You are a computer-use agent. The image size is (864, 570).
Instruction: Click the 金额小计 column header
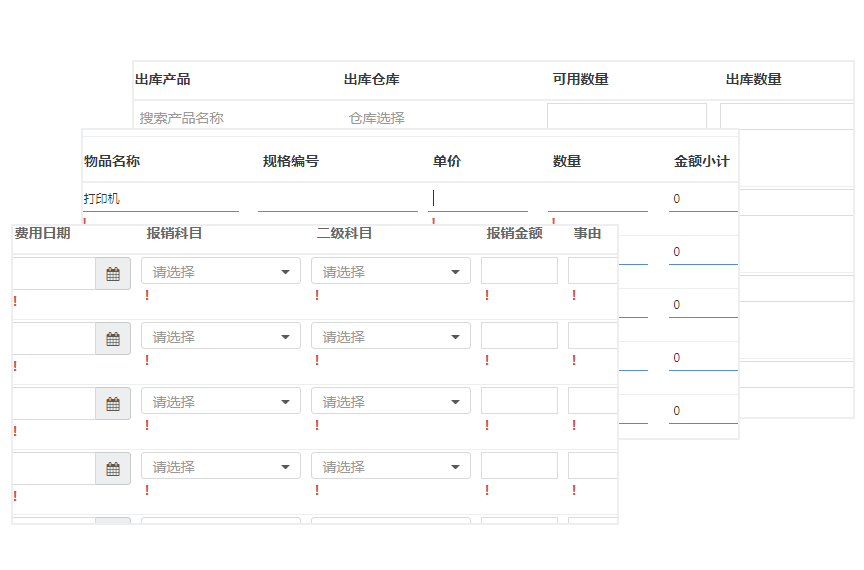pos(701,161)
